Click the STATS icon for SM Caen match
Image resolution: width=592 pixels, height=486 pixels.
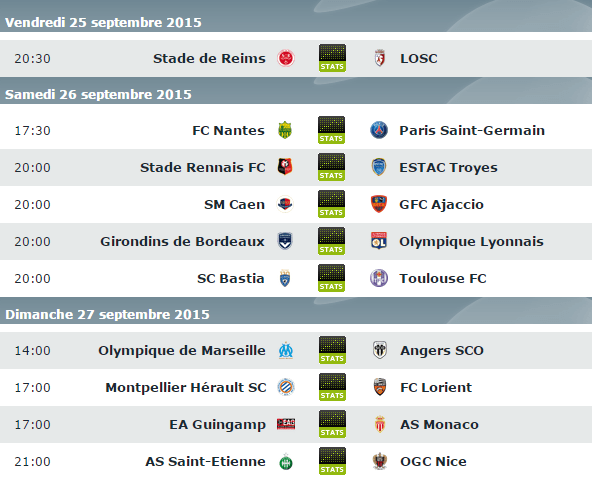click(331, 204)
